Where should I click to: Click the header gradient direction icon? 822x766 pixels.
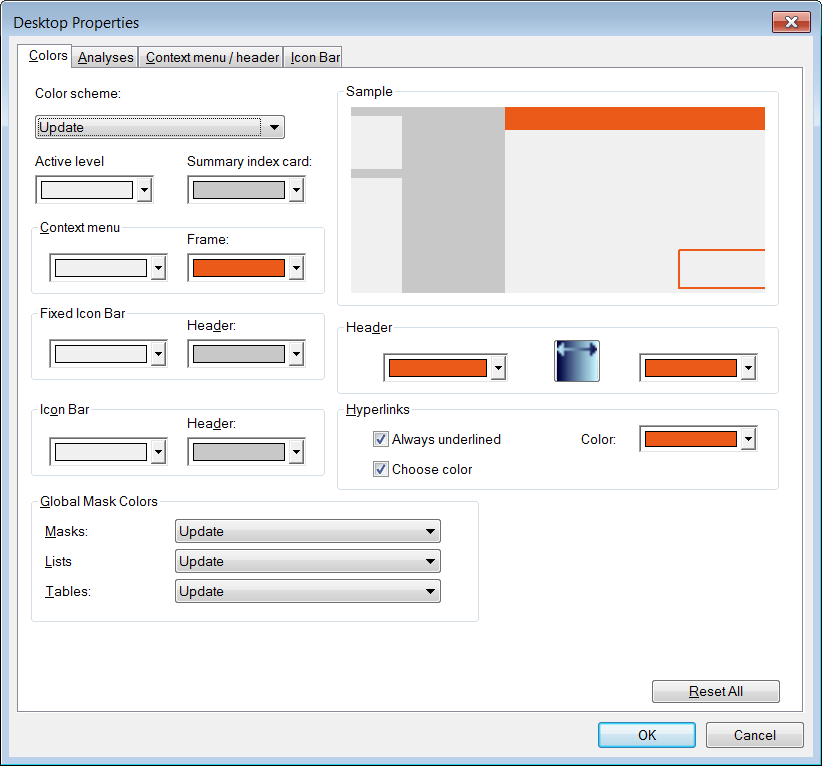pos(577,361)
